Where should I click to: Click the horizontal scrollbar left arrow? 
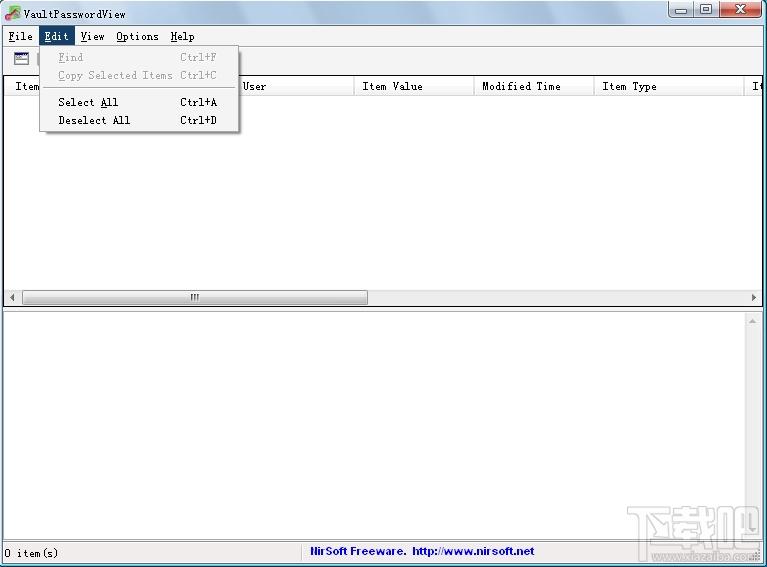(12, 297)
